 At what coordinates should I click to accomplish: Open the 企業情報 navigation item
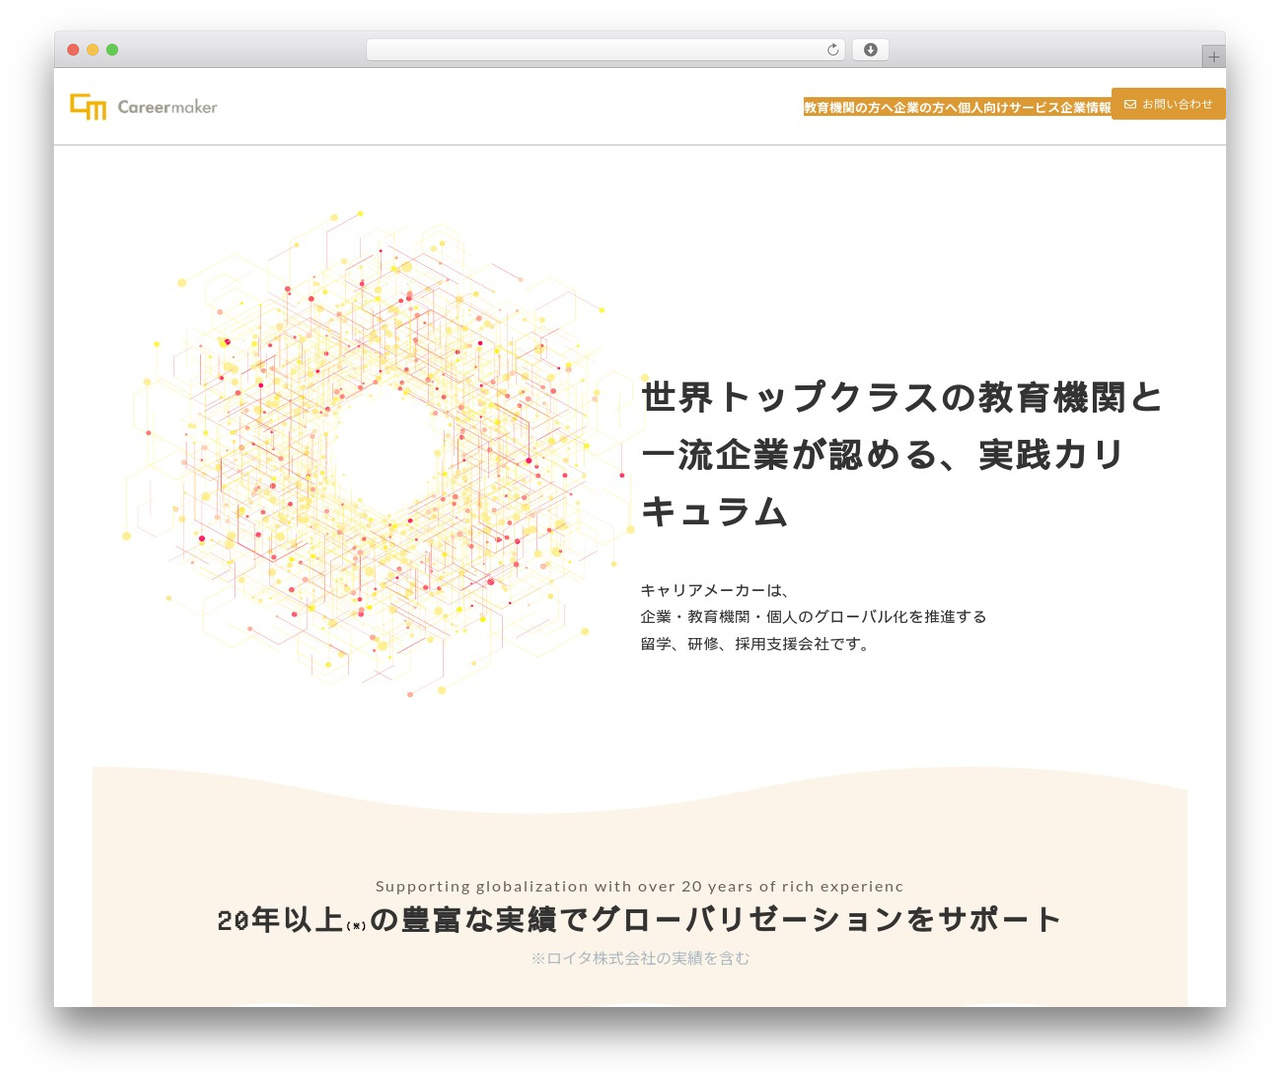[x=1085, y=107]
